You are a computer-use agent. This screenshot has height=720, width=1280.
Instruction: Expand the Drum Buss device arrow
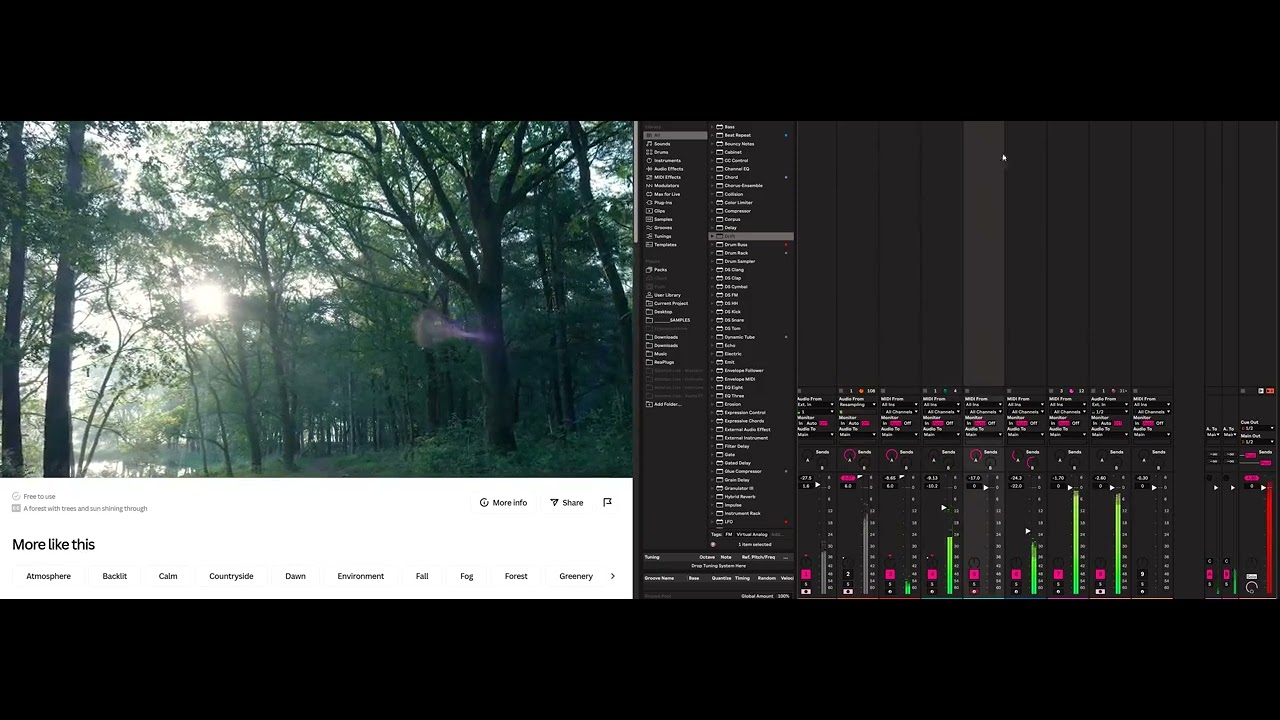click(712, 244)
